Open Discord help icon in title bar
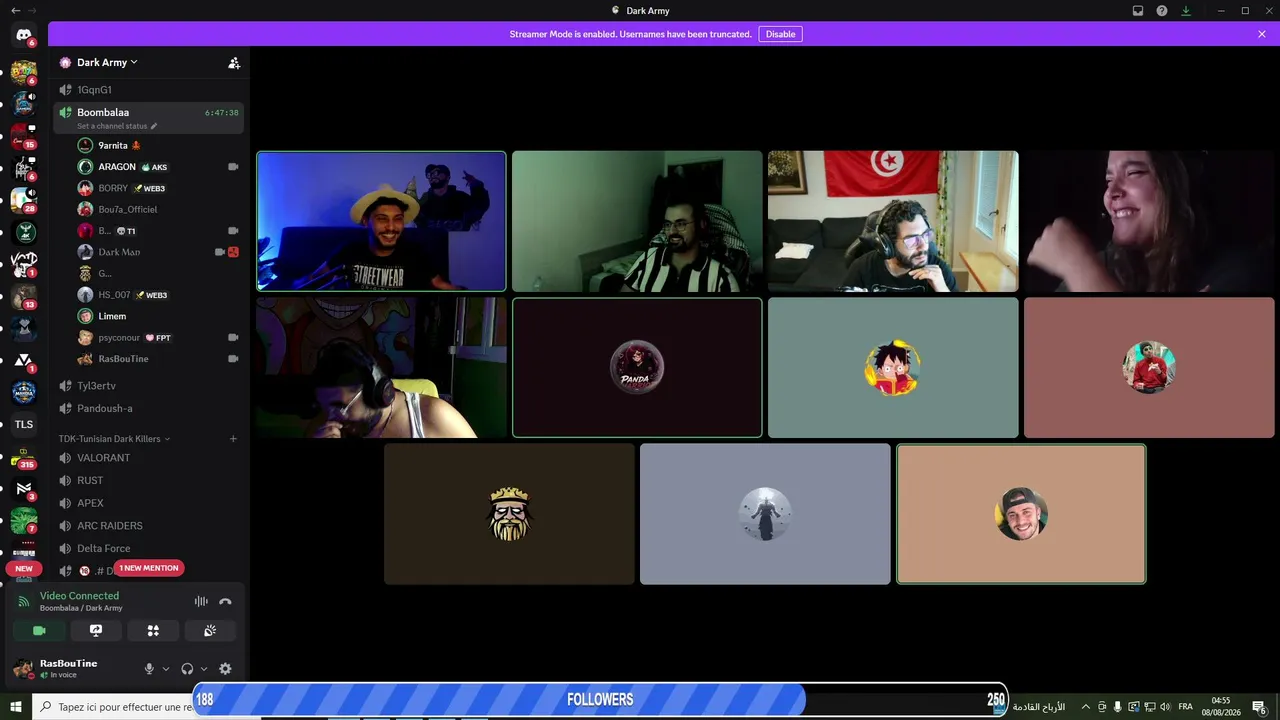1280x720 pixels. click(1162, 11)
